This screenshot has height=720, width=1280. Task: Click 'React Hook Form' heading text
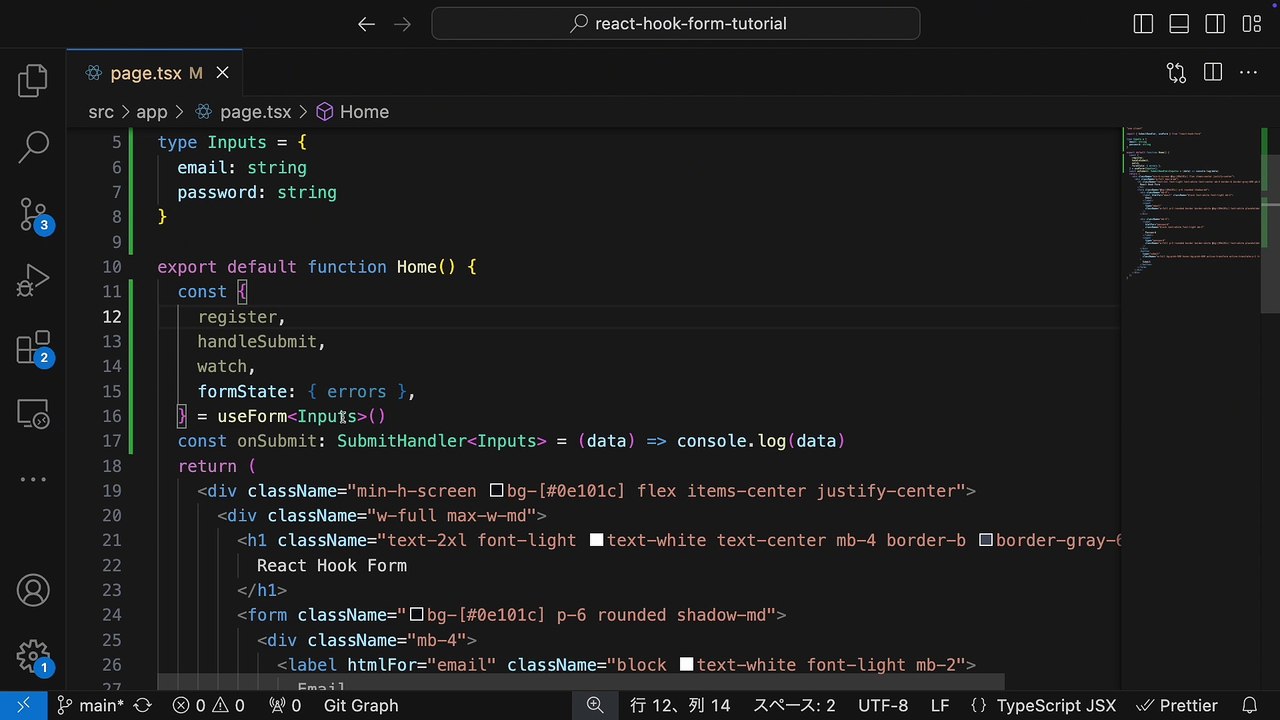pos(332,565)
